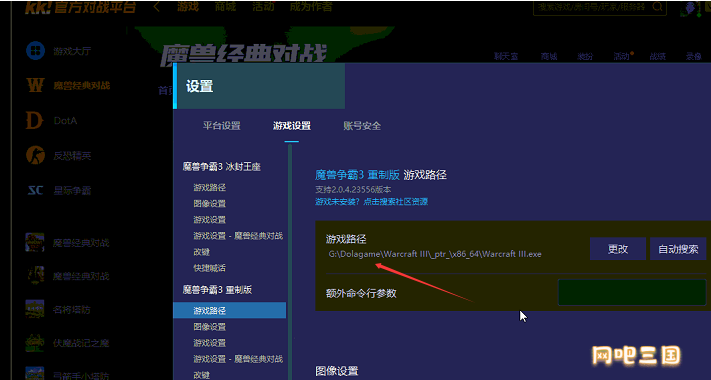This screenshot has height=380, width=711.
Task: Switch to the 账号安全 tab
Action: click(362, 126)
